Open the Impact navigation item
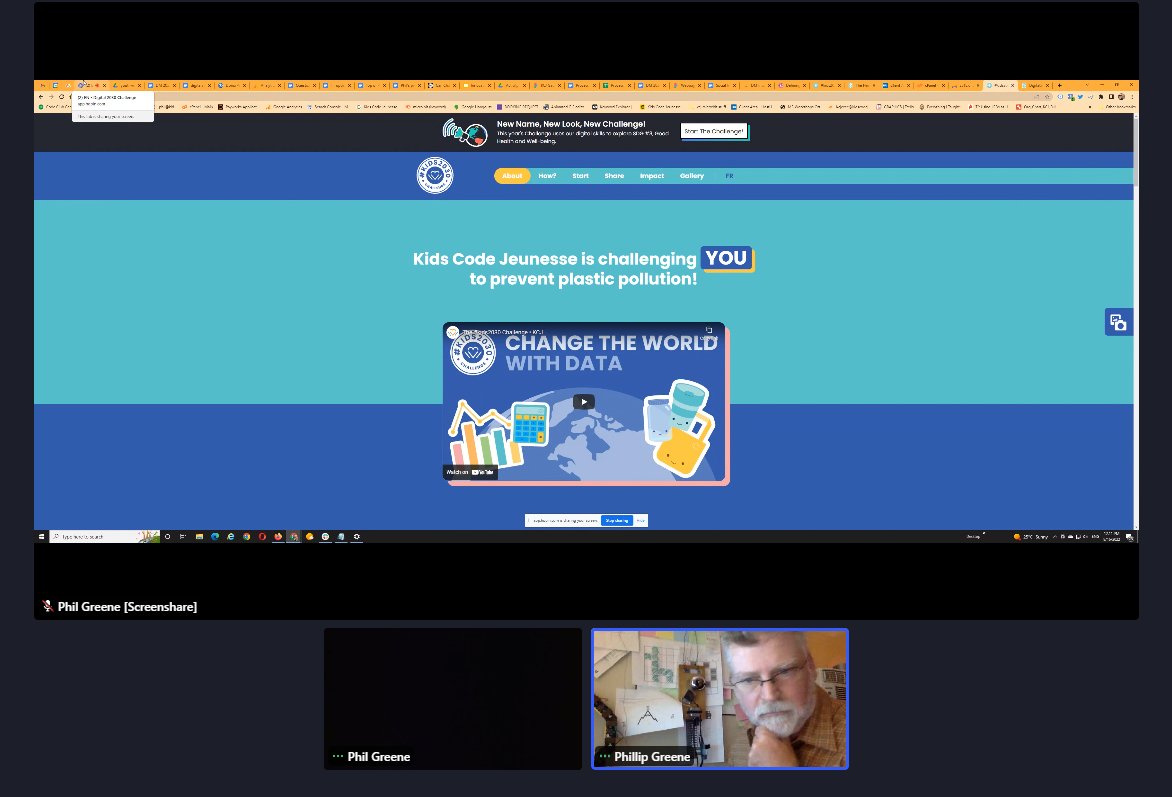 652,176
